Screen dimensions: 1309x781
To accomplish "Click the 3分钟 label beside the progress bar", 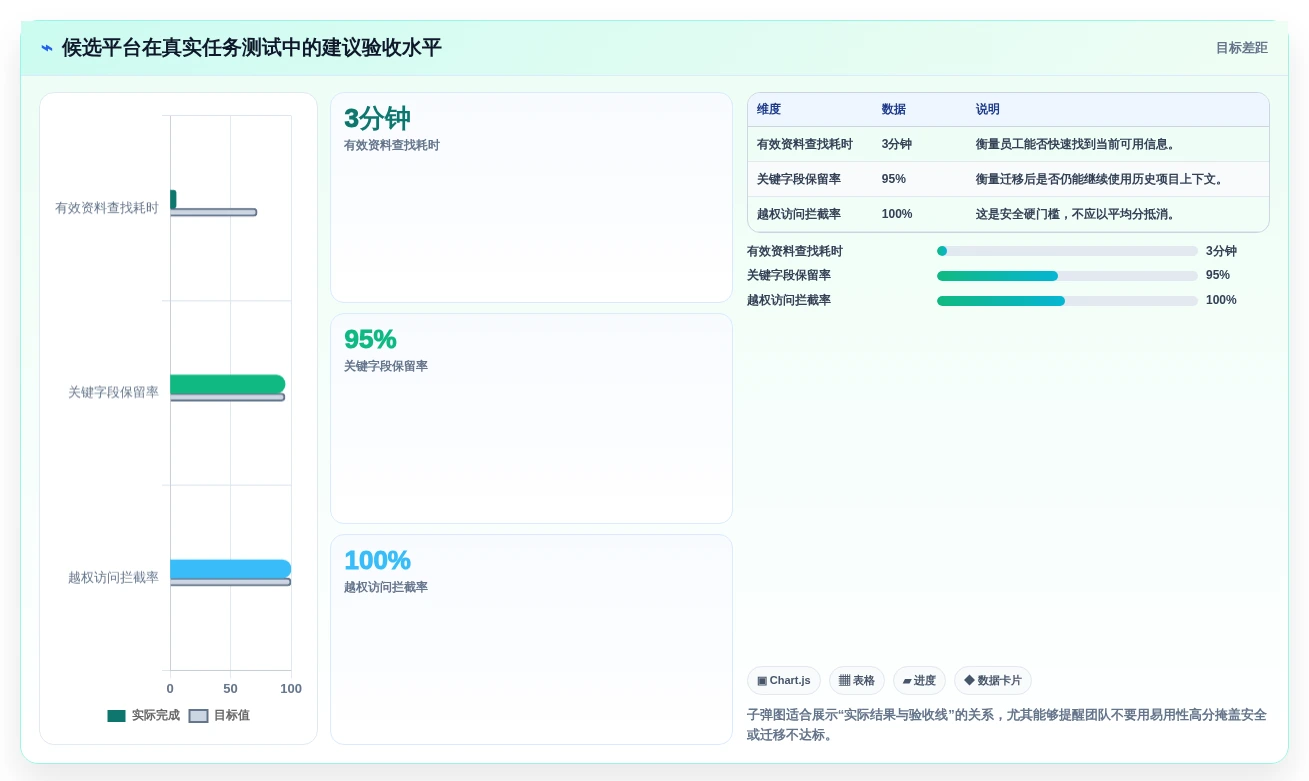I will [x=1221, y=252].
